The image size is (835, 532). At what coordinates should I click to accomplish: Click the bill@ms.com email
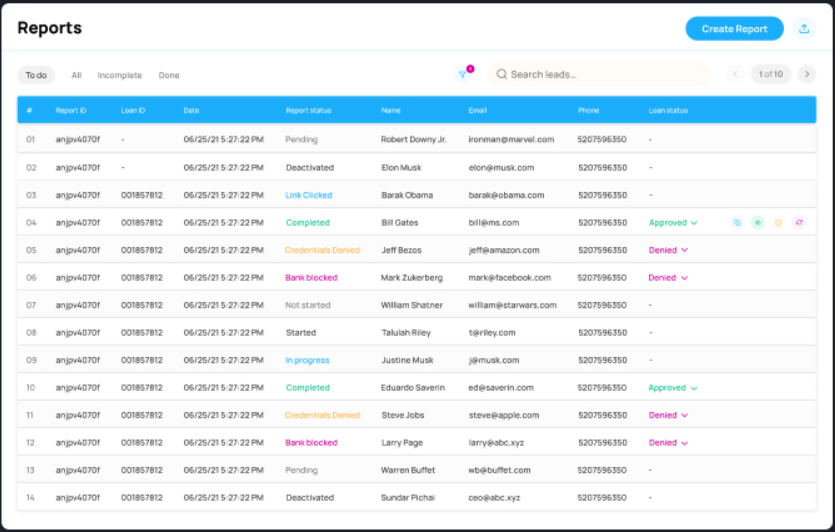[x=494, y=223]
